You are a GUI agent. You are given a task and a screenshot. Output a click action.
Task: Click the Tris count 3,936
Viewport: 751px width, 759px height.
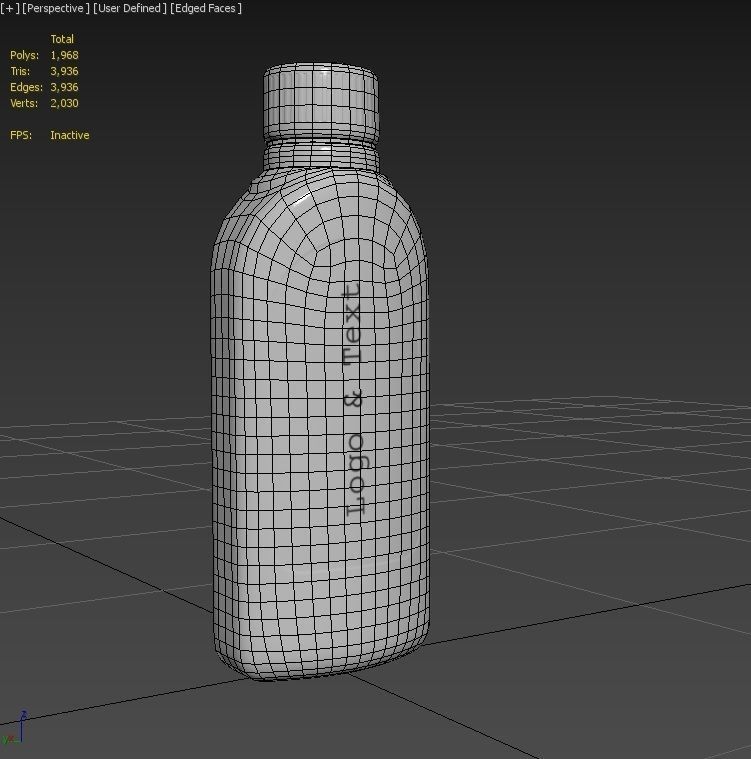64,71
